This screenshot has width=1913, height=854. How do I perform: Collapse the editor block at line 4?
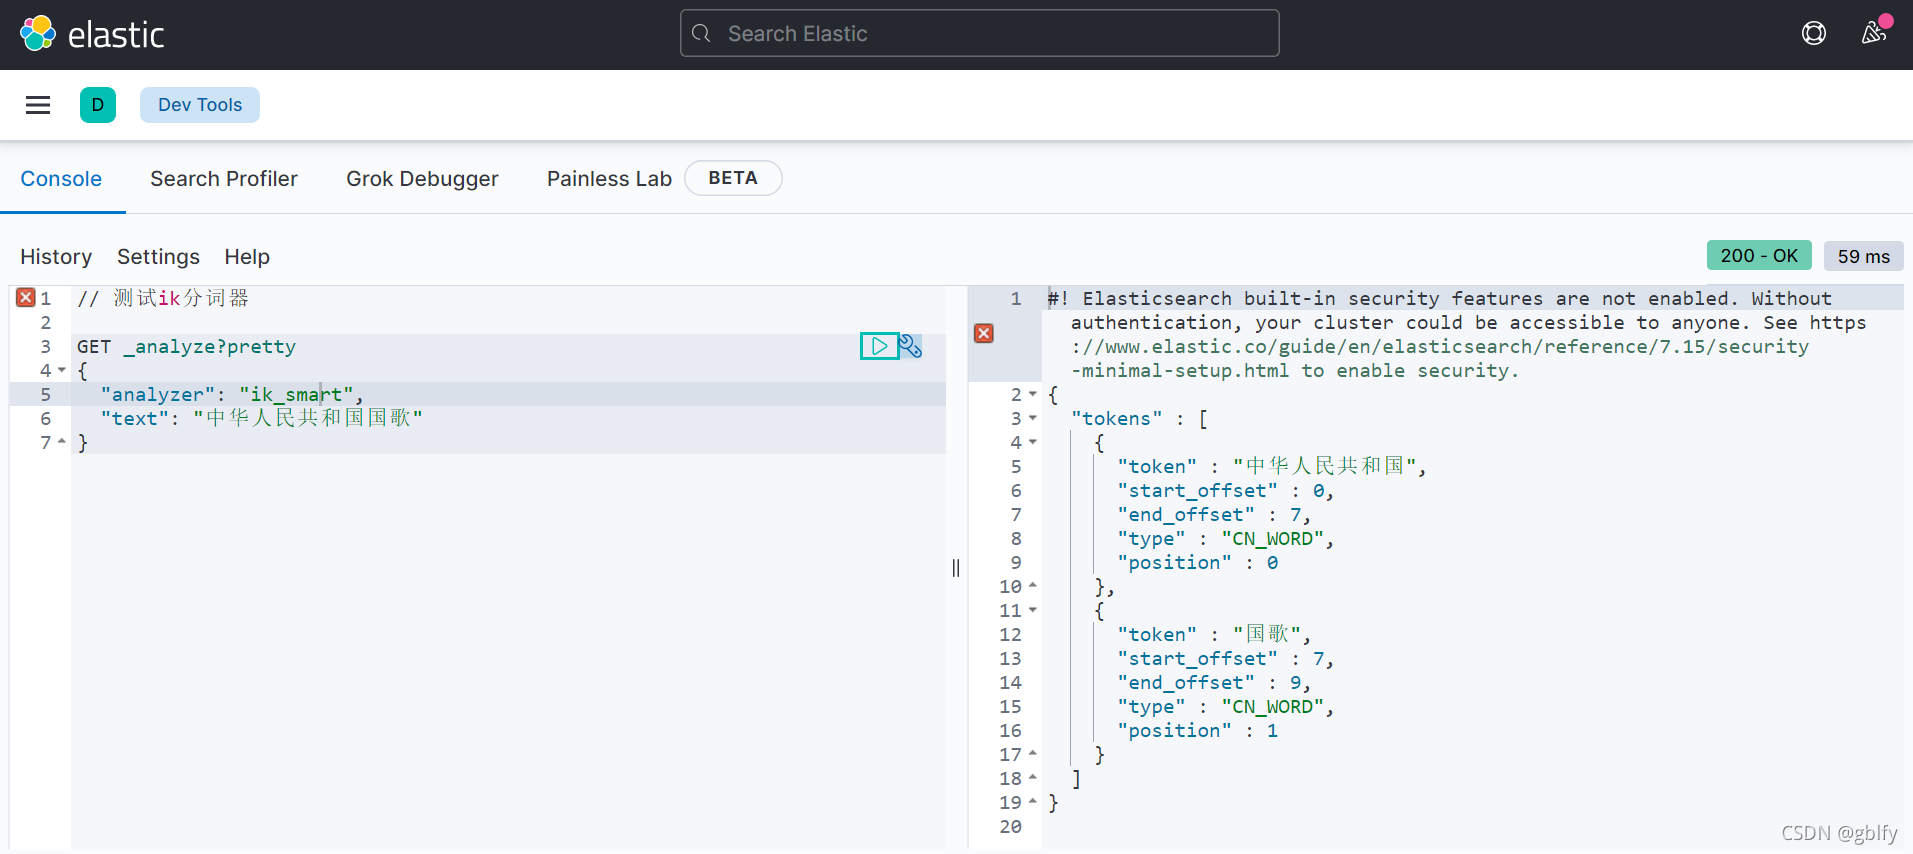coord(62,370)
